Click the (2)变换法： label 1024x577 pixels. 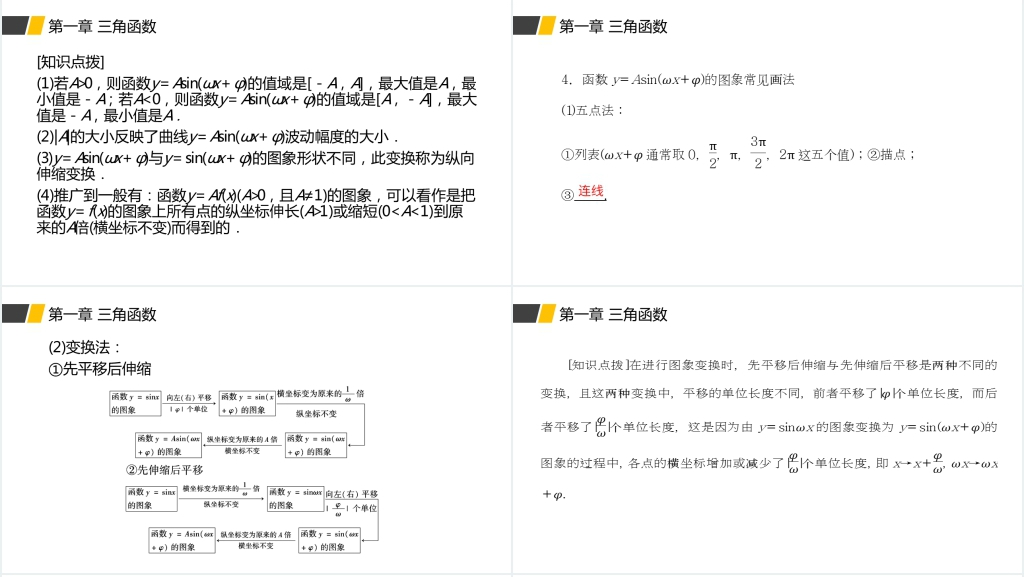coord(85,347)
